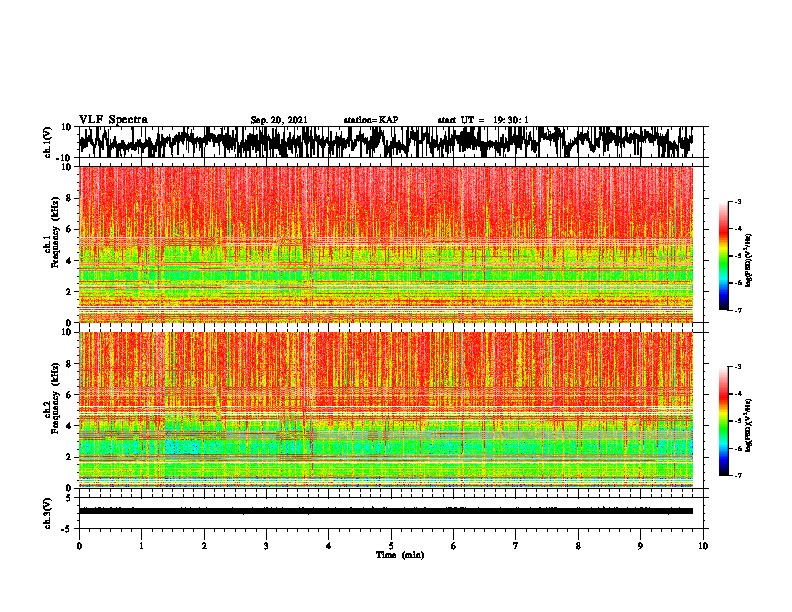
Task: Click the 'VLF Spectra' title text
Action: point(113,120)
